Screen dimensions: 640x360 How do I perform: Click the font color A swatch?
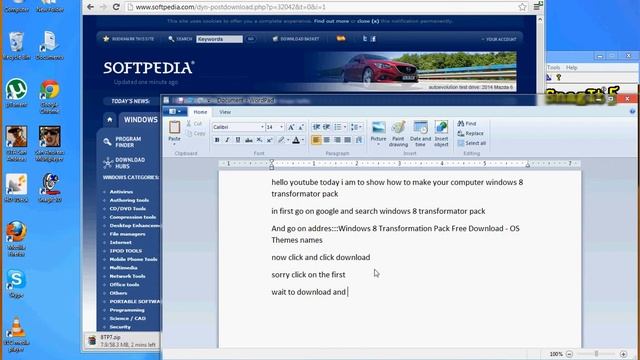click(x=296, y=140)
